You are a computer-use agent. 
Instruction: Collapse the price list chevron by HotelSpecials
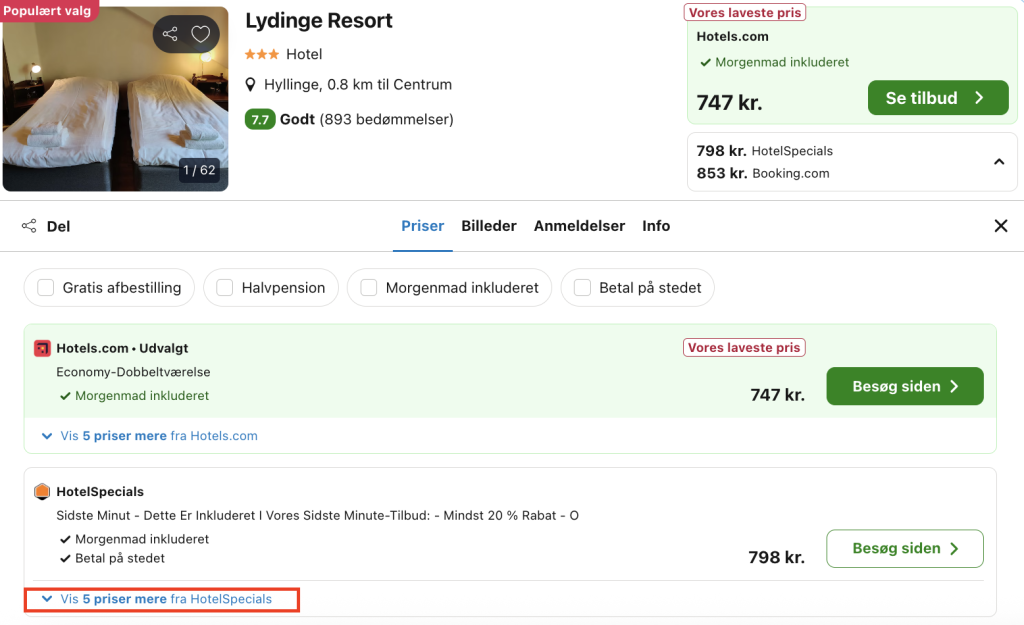998,162
